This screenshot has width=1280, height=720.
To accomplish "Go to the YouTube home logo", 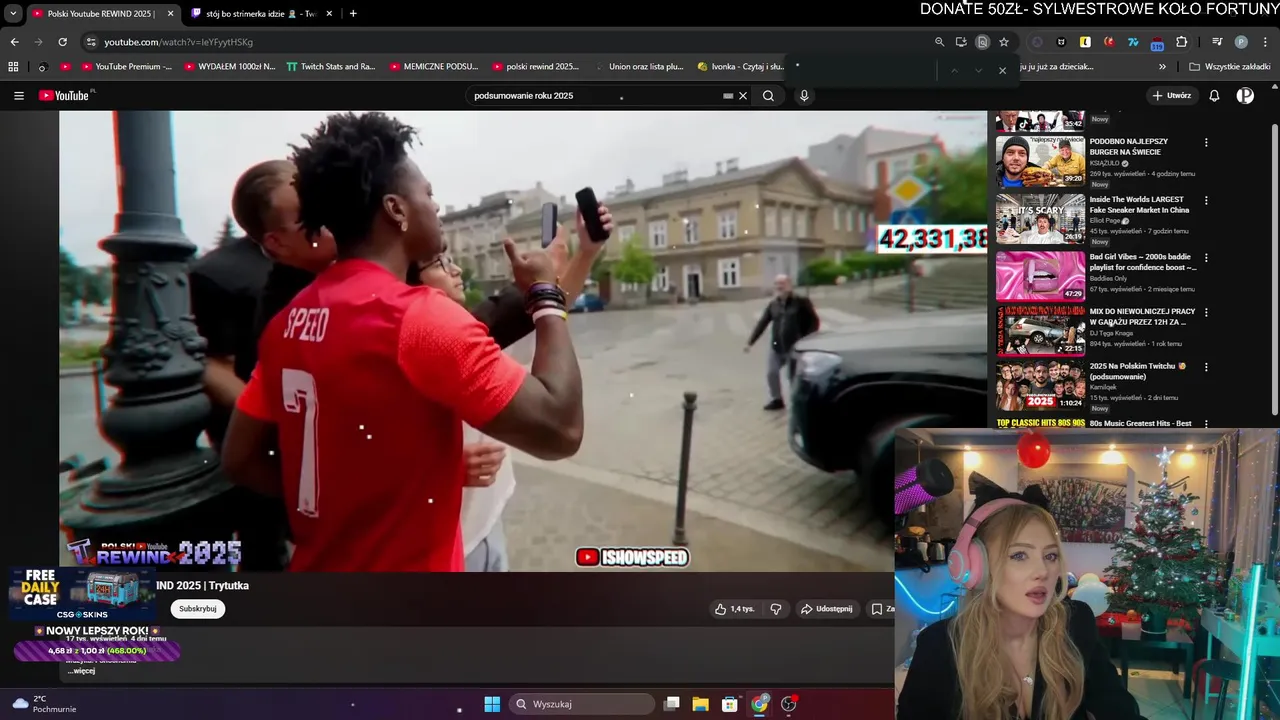I will click(66, 96).
